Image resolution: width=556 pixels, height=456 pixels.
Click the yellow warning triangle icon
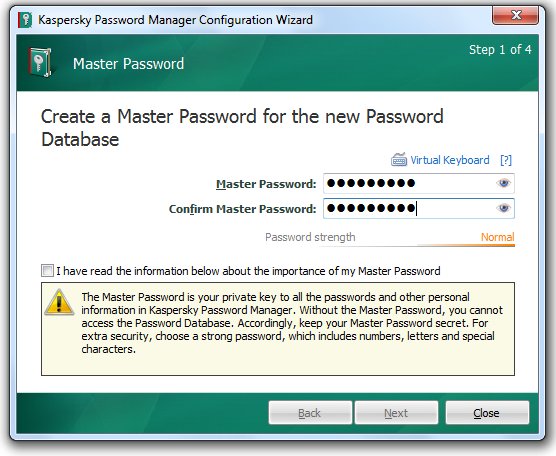click(59, 303)
